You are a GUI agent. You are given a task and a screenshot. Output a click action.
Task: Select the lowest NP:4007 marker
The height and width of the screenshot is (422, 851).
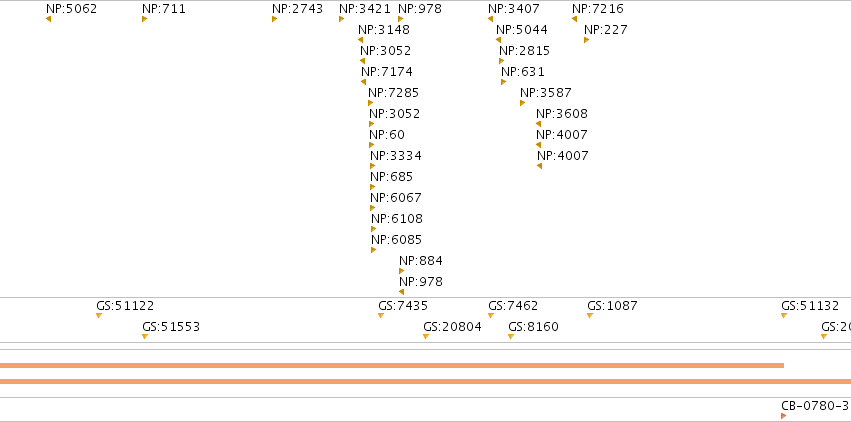(539, 166)
